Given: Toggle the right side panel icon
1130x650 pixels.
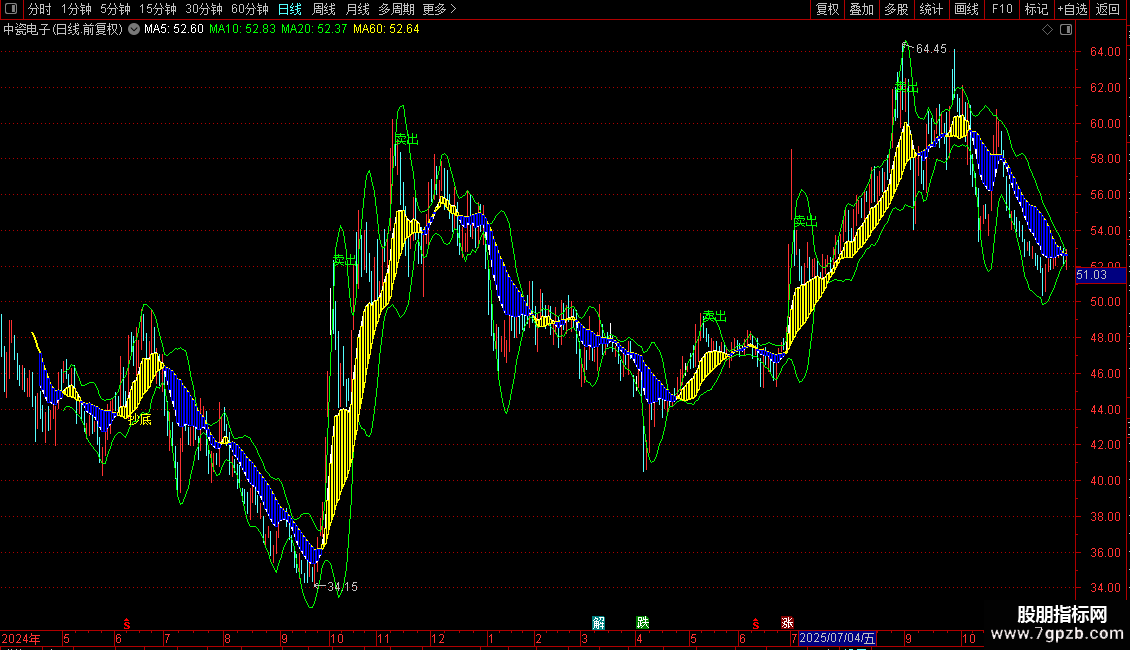Looking at the screenshot, I should [x=1066, y=30].
